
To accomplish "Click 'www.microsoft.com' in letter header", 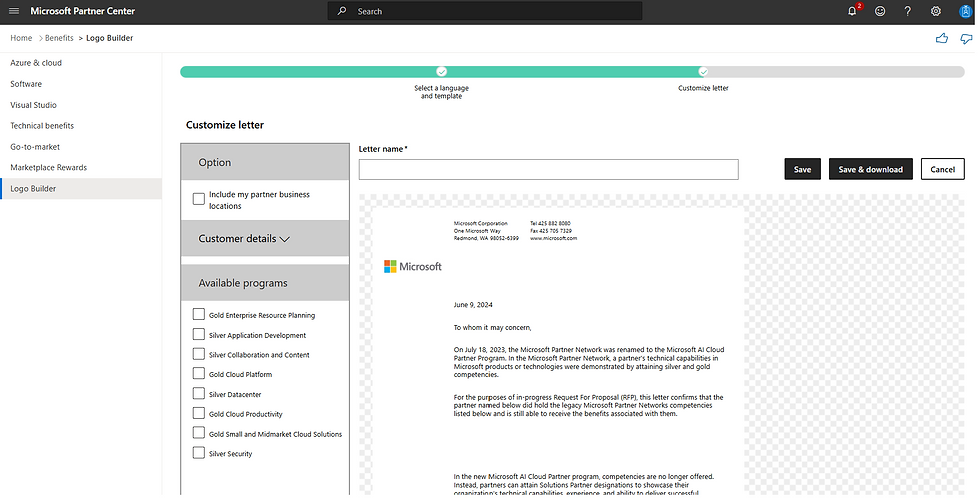I will (x=554, y=238).
